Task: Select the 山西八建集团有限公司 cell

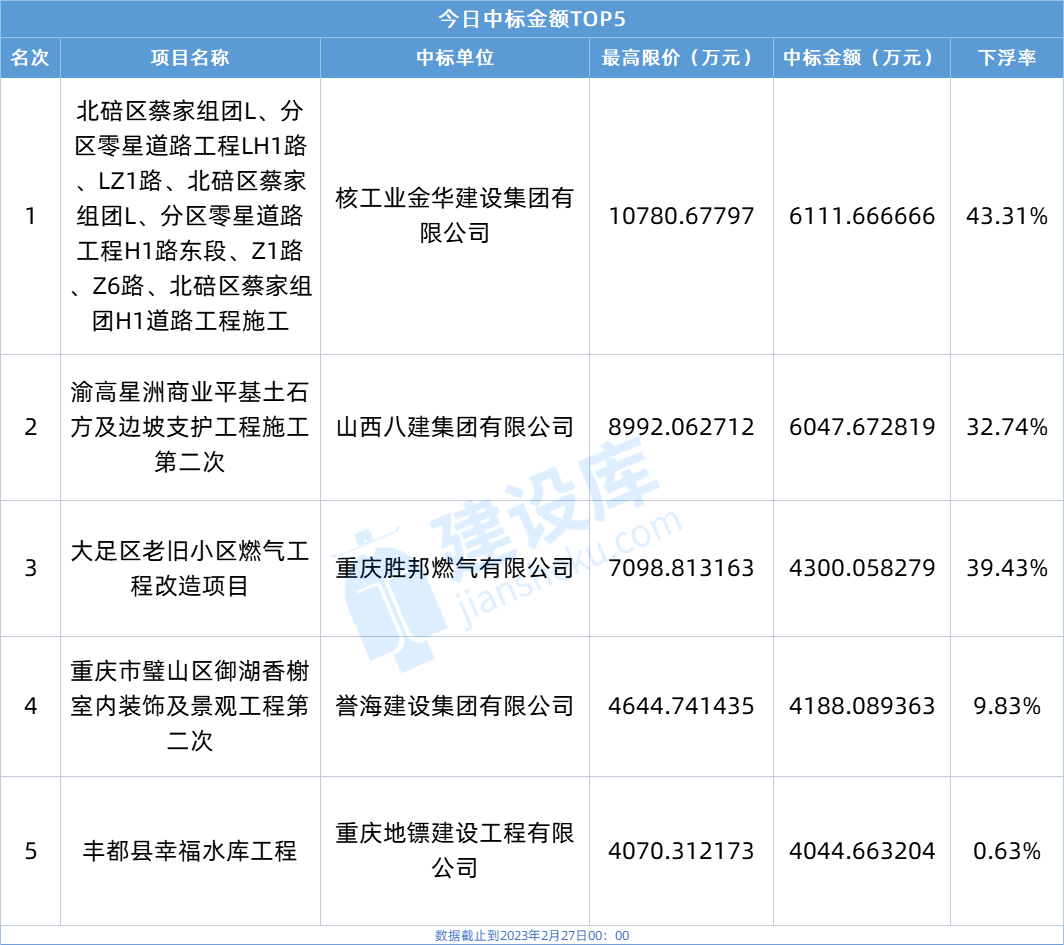Action: point(455,427)
